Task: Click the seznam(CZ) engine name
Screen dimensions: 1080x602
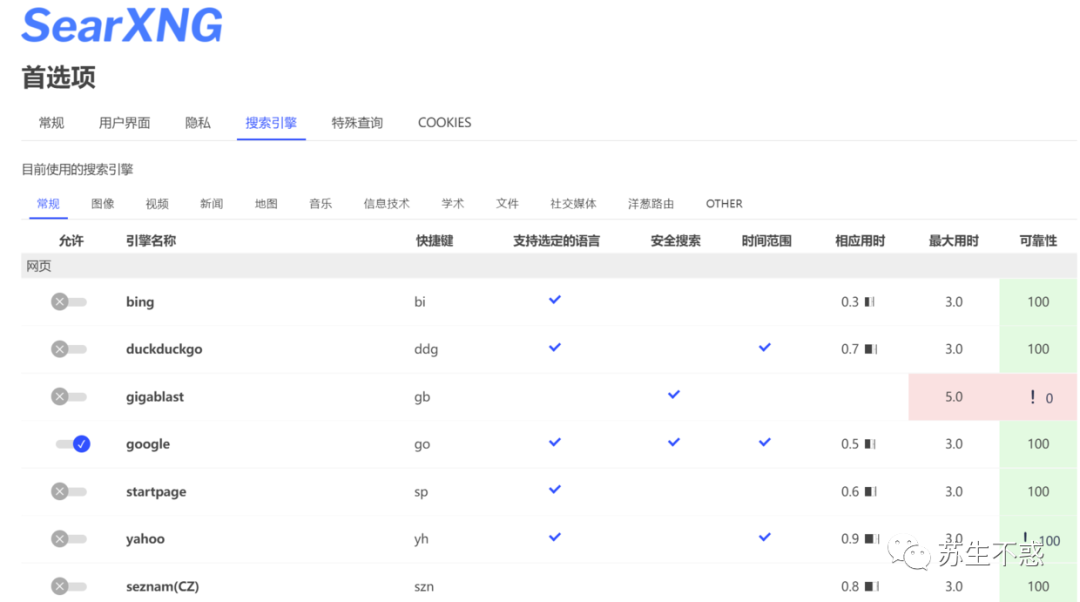Action: (x=163, y=587)
